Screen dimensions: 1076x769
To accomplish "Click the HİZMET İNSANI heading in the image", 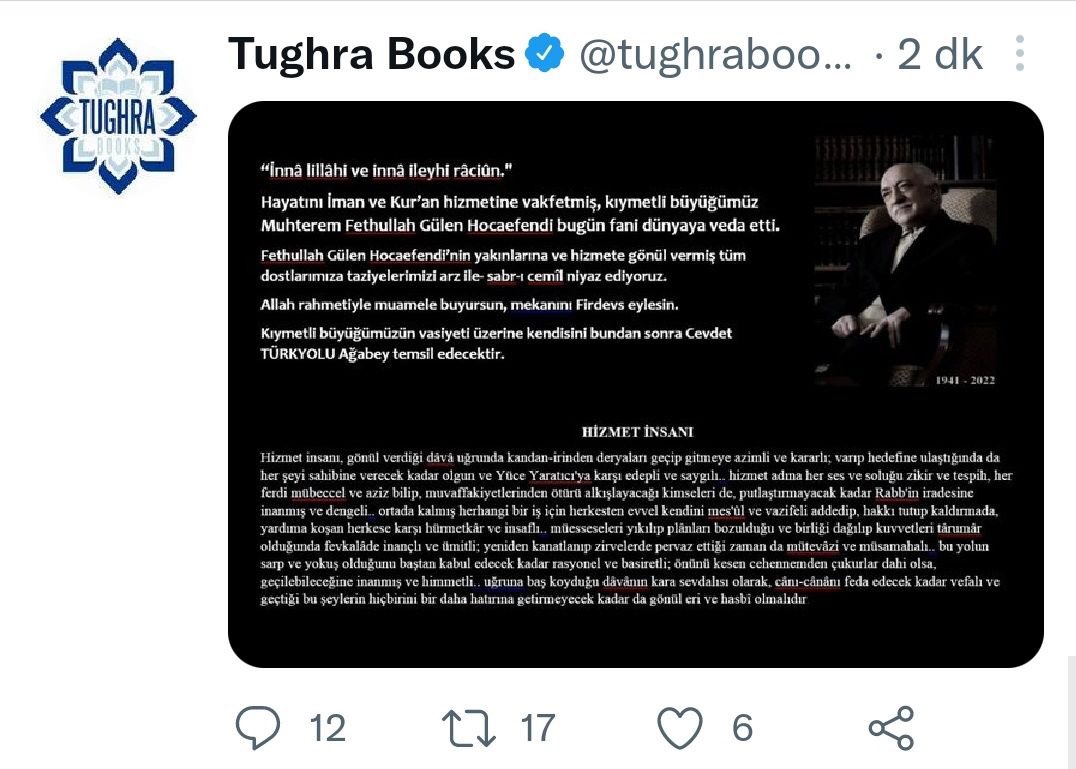I will [x=638, y=431].
